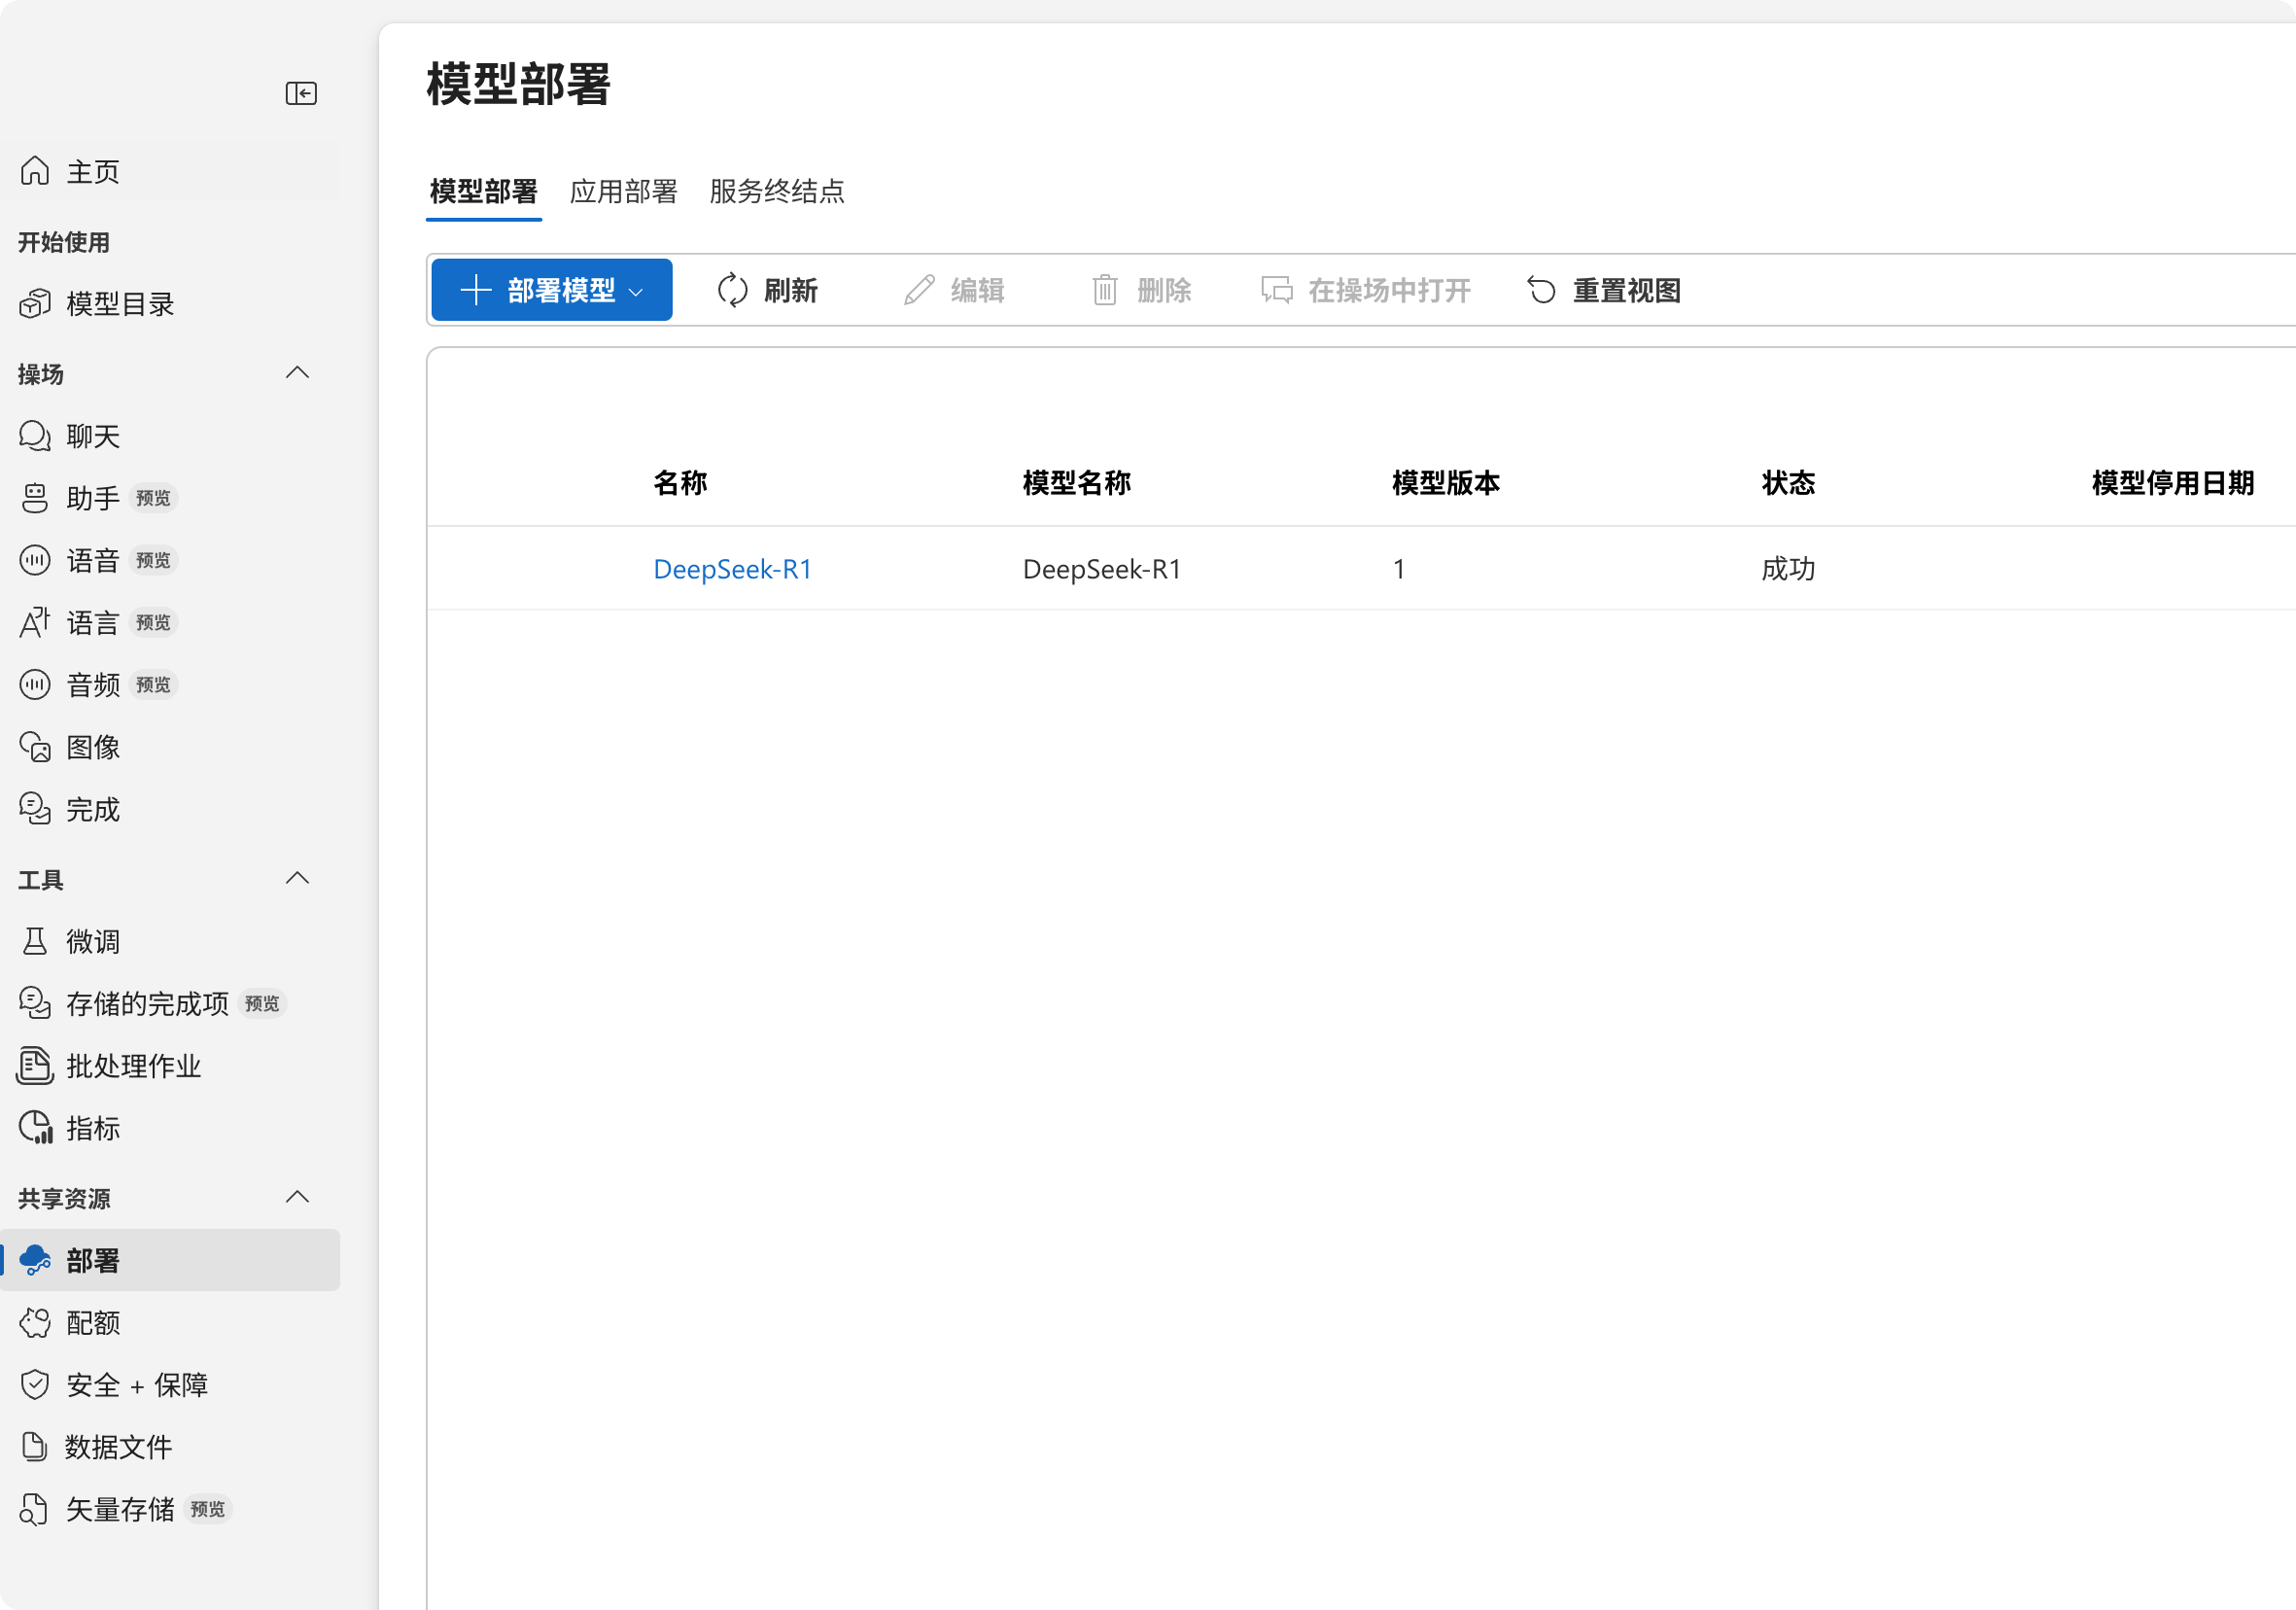
Task: Click the 重置视图 button label
Action: (x=1627, y=290)
